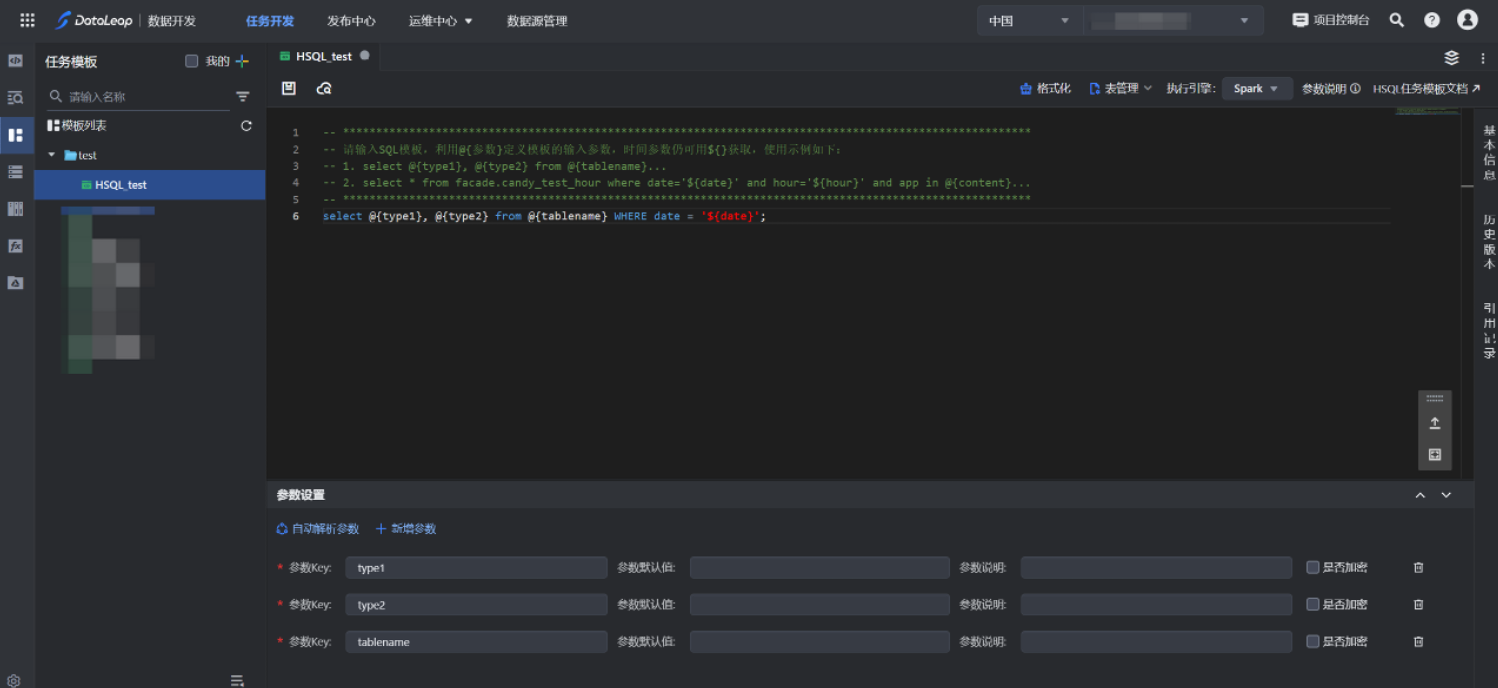This screenshot has width=1498, height=688.
Task: Click the add template plus icon
Action: [242, 61]
